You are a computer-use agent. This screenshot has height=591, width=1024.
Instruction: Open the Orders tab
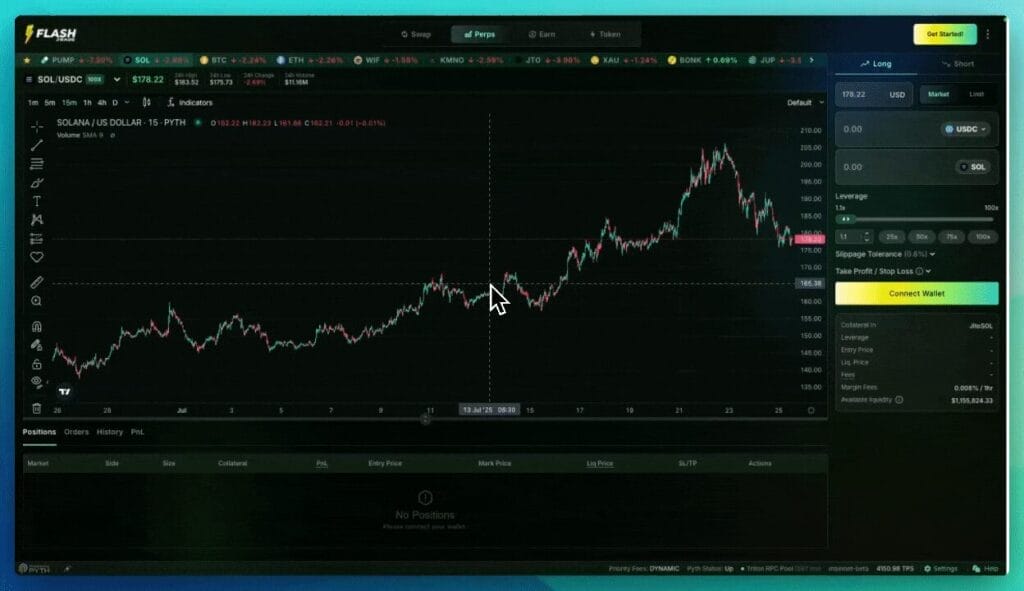(x=76, y=432)
